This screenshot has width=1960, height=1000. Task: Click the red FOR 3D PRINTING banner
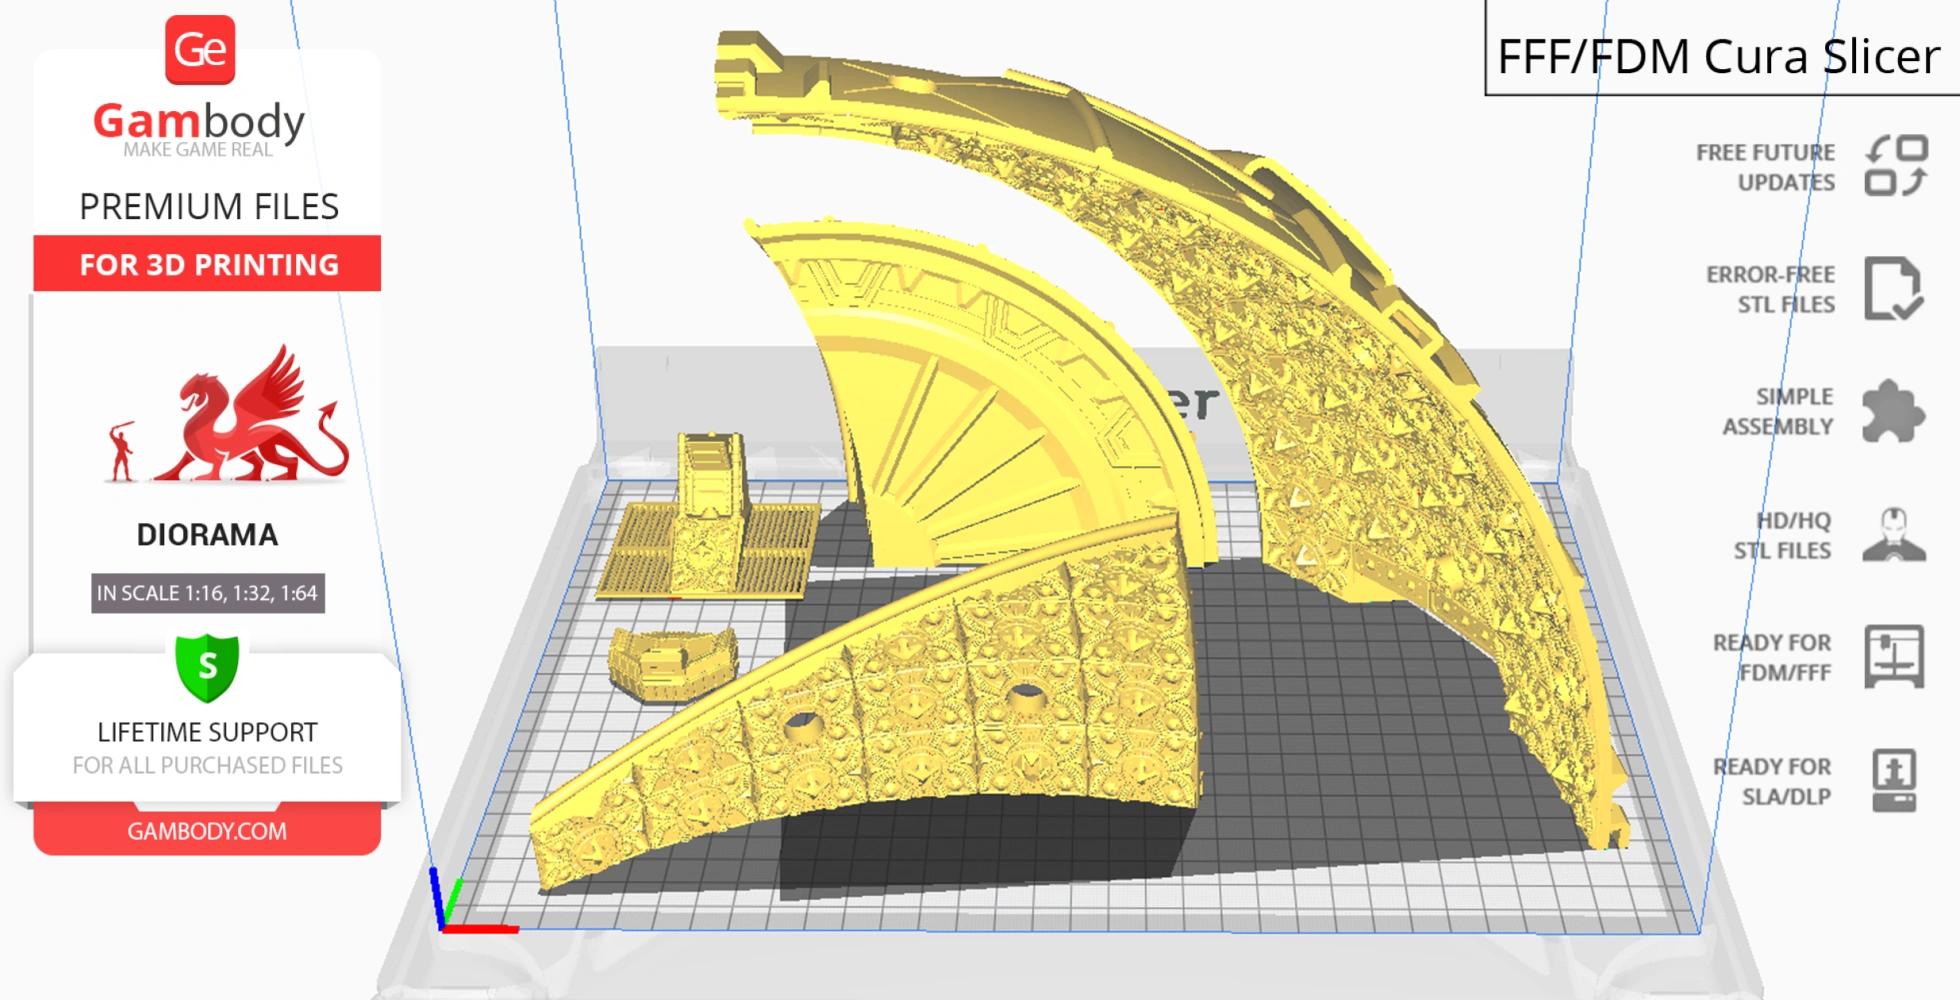click(x=208, y=264)
